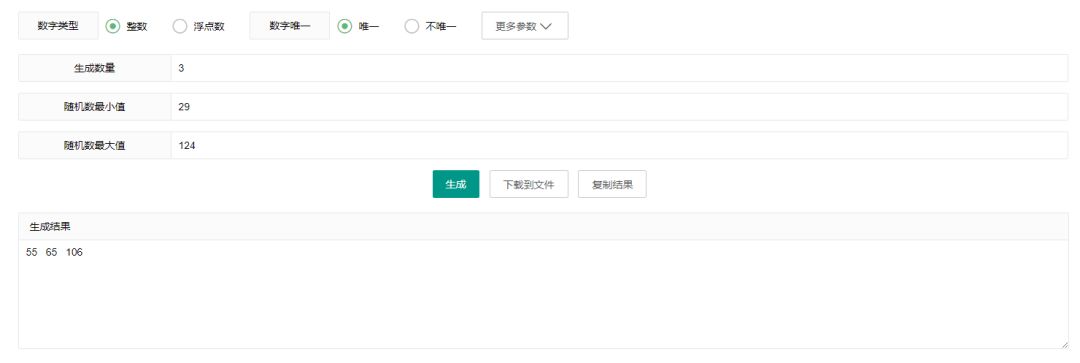
Task: Click the 生成数量 input field
Action: (x=619, y=68)
